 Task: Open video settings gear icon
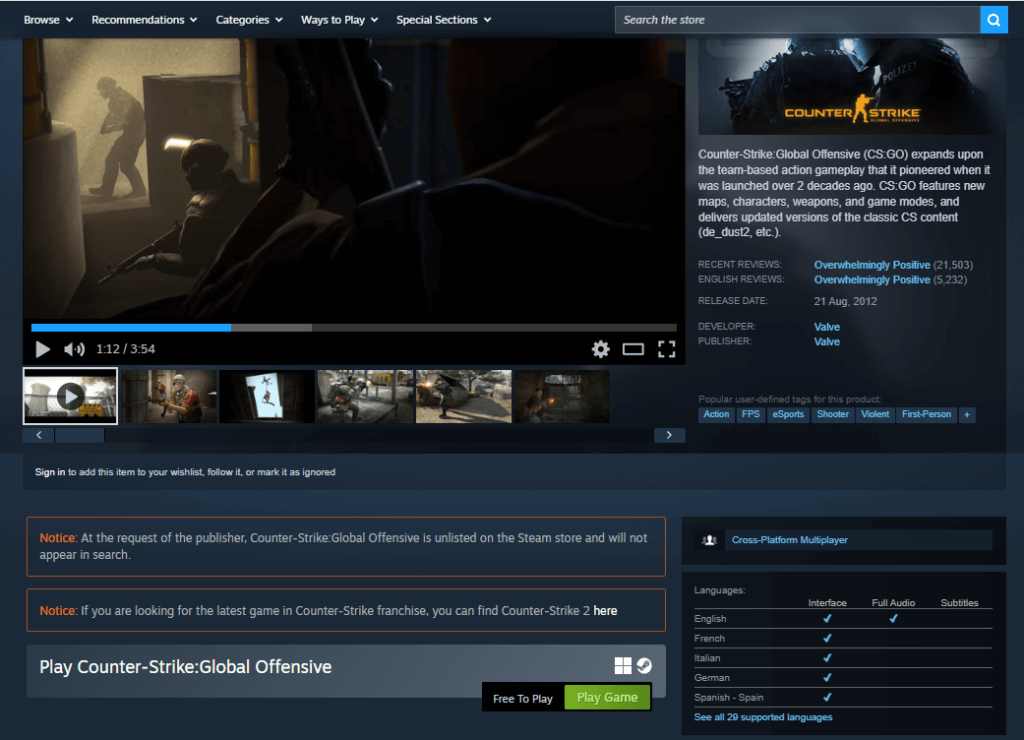coord(600,349)
